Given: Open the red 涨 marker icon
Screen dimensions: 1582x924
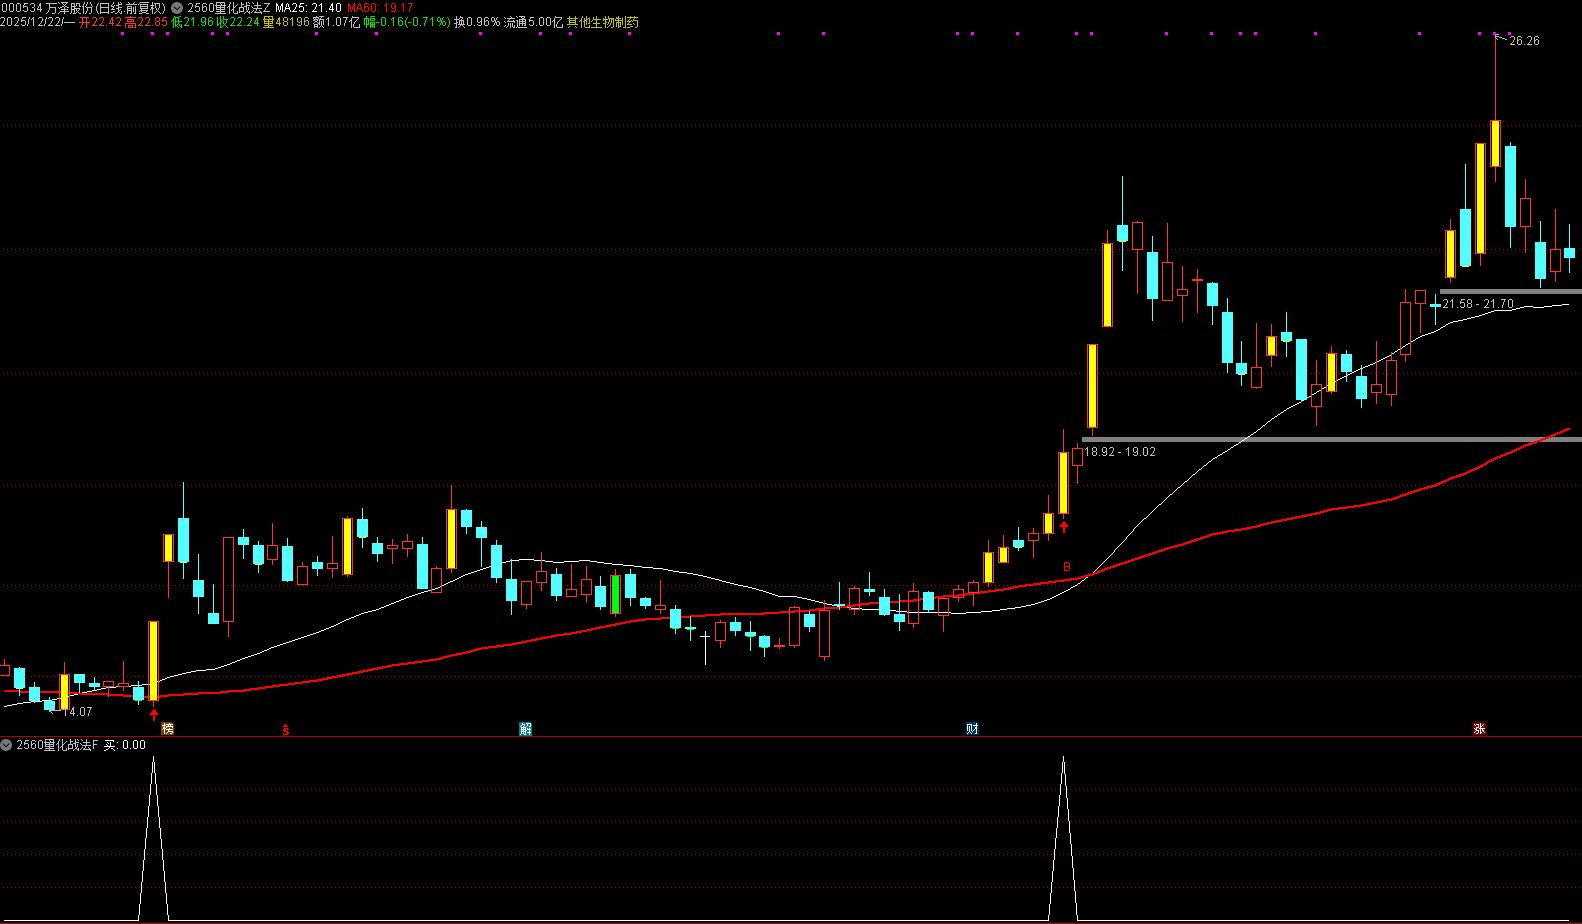Looking at the screenshot, I should point(1479,729).
